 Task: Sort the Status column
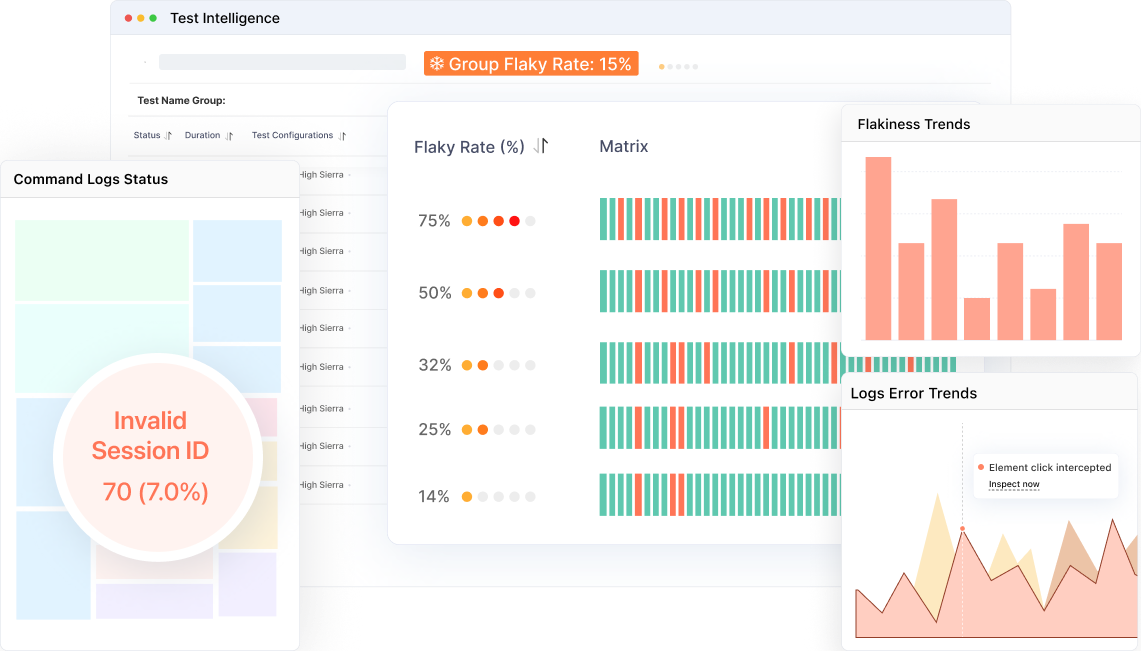pos(168,135)
